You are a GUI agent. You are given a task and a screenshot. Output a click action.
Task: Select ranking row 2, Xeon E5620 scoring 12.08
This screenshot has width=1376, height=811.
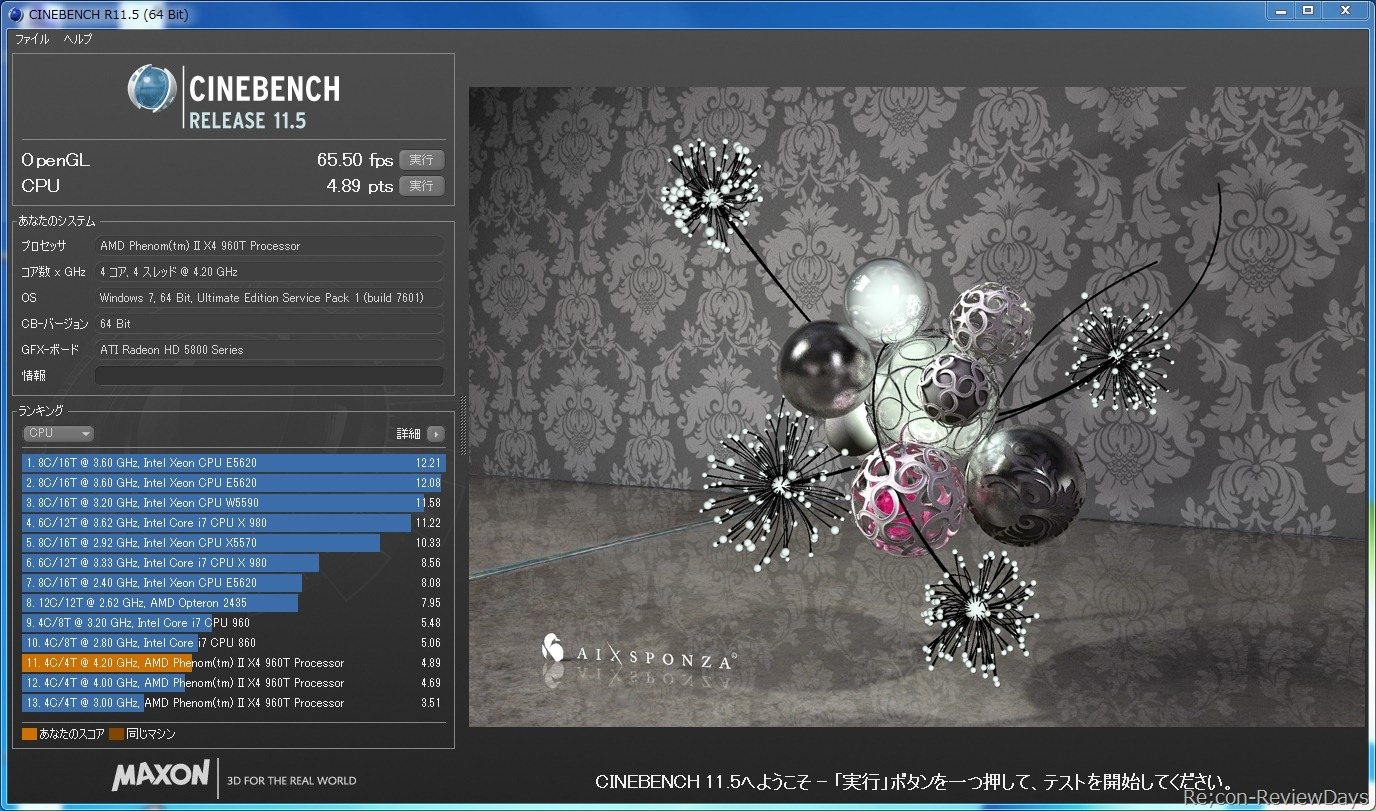(233, 483)
